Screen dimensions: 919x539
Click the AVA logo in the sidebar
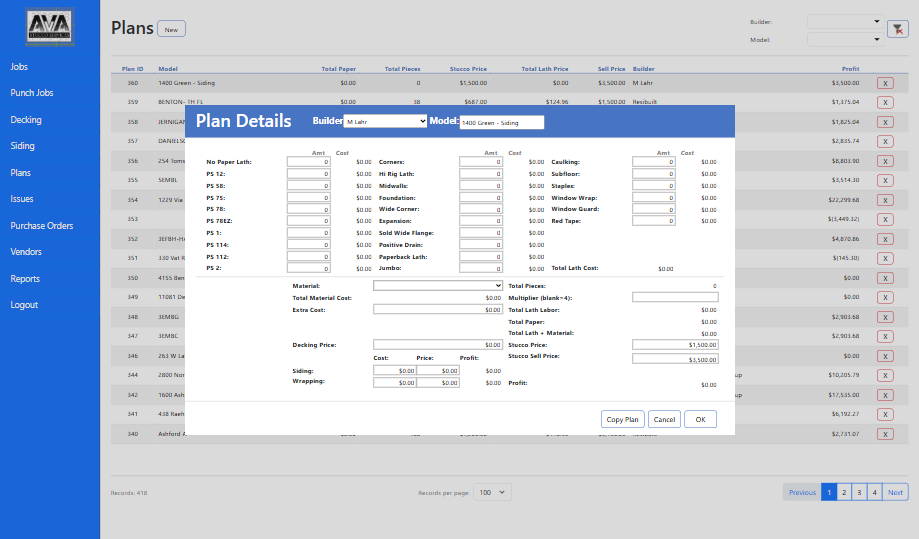pos(50,27)
